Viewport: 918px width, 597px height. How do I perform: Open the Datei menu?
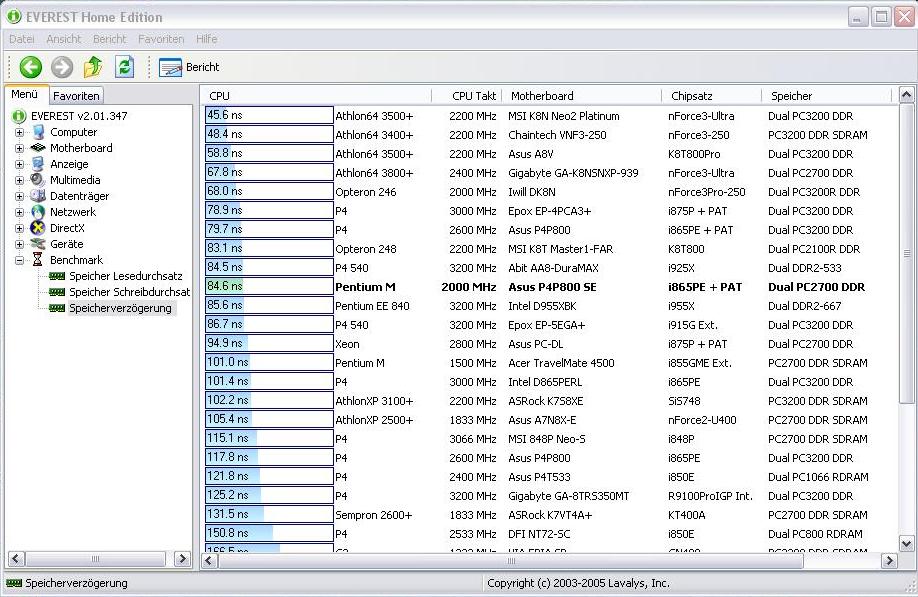[22, 39]
